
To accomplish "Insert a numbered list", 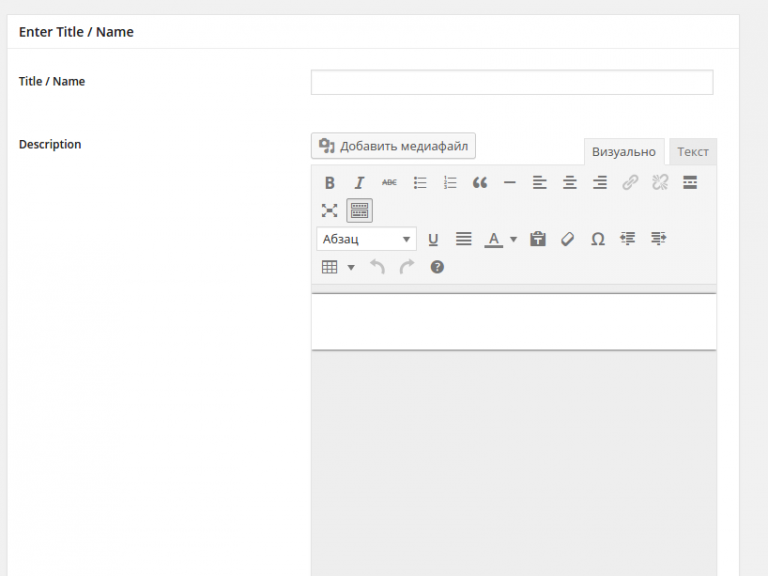I will [x=450, y=183].
